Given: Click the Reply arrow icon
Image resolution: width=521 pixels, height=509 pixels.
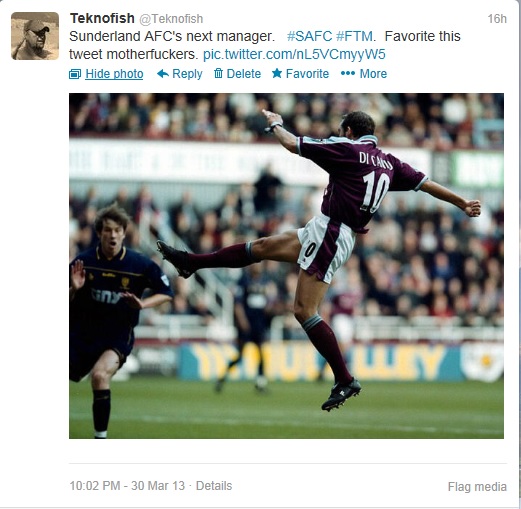Looking at the screenshot, I should pyautogui.click(x=163, y=73).
